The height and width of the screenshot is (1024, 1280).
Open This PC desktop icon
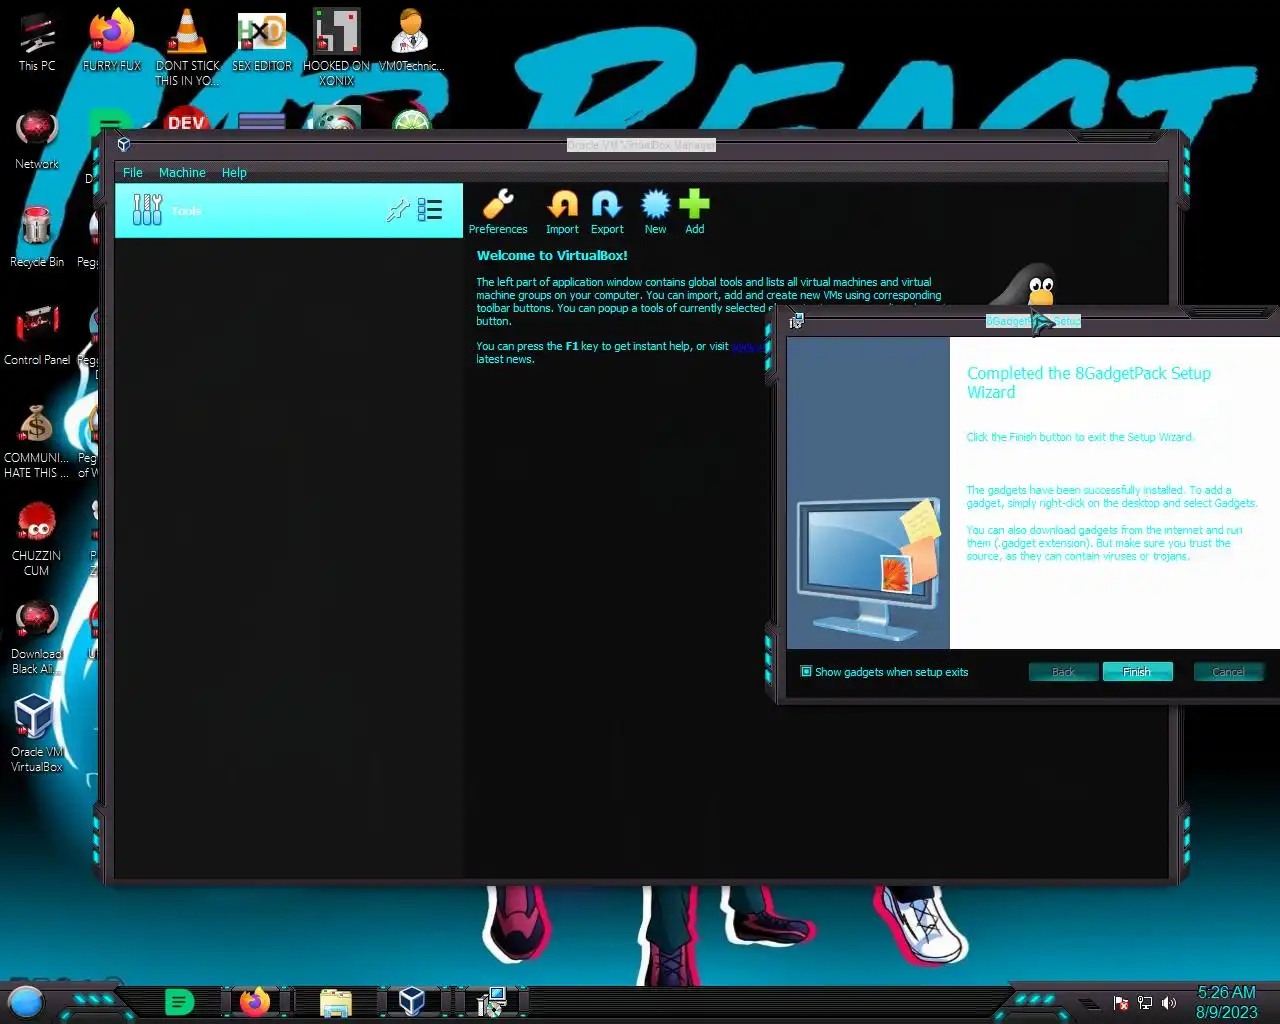click(37, 42)
